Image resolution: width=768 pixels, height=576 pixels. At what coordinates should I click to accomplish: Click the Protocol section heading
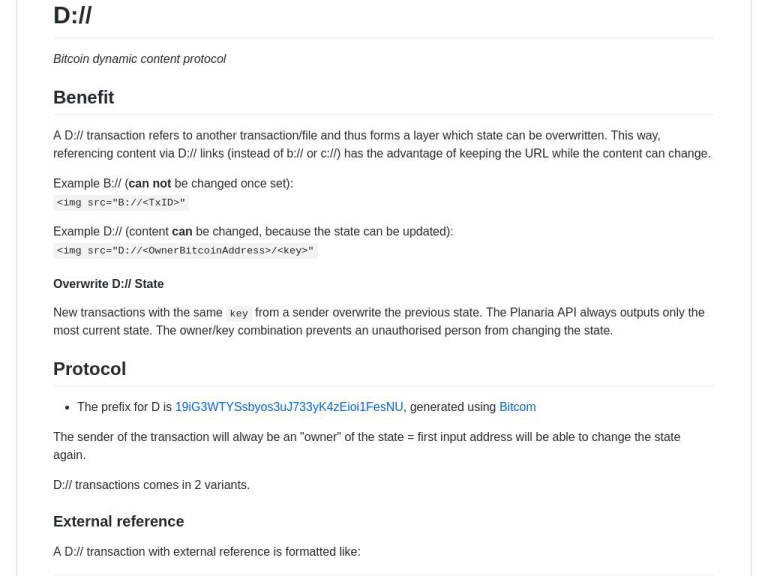[x=89, y=369]
